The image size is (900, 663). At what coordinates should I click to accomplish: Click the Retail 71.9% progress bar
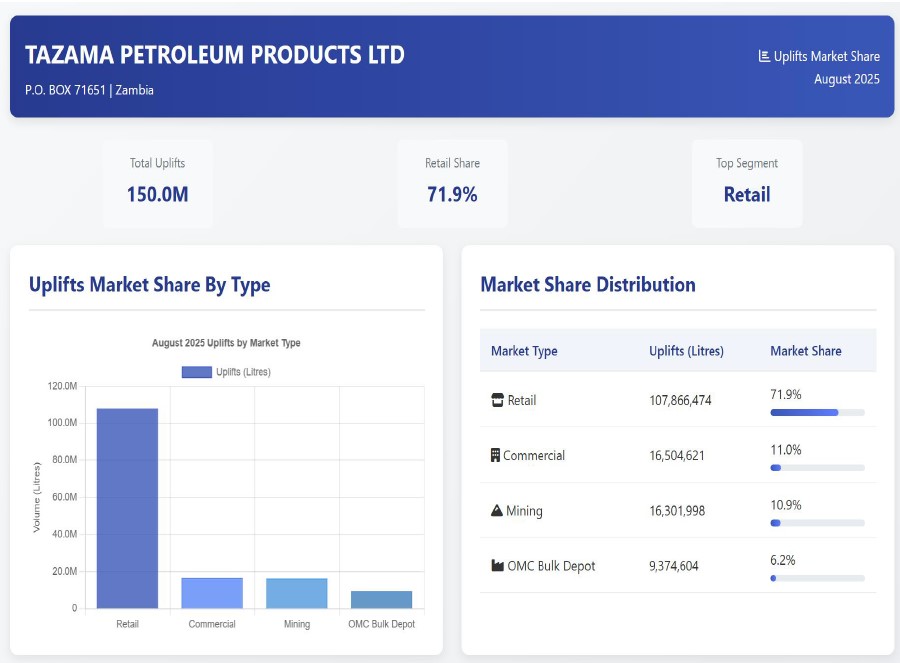pyautogui.click(x=817, y=412)
